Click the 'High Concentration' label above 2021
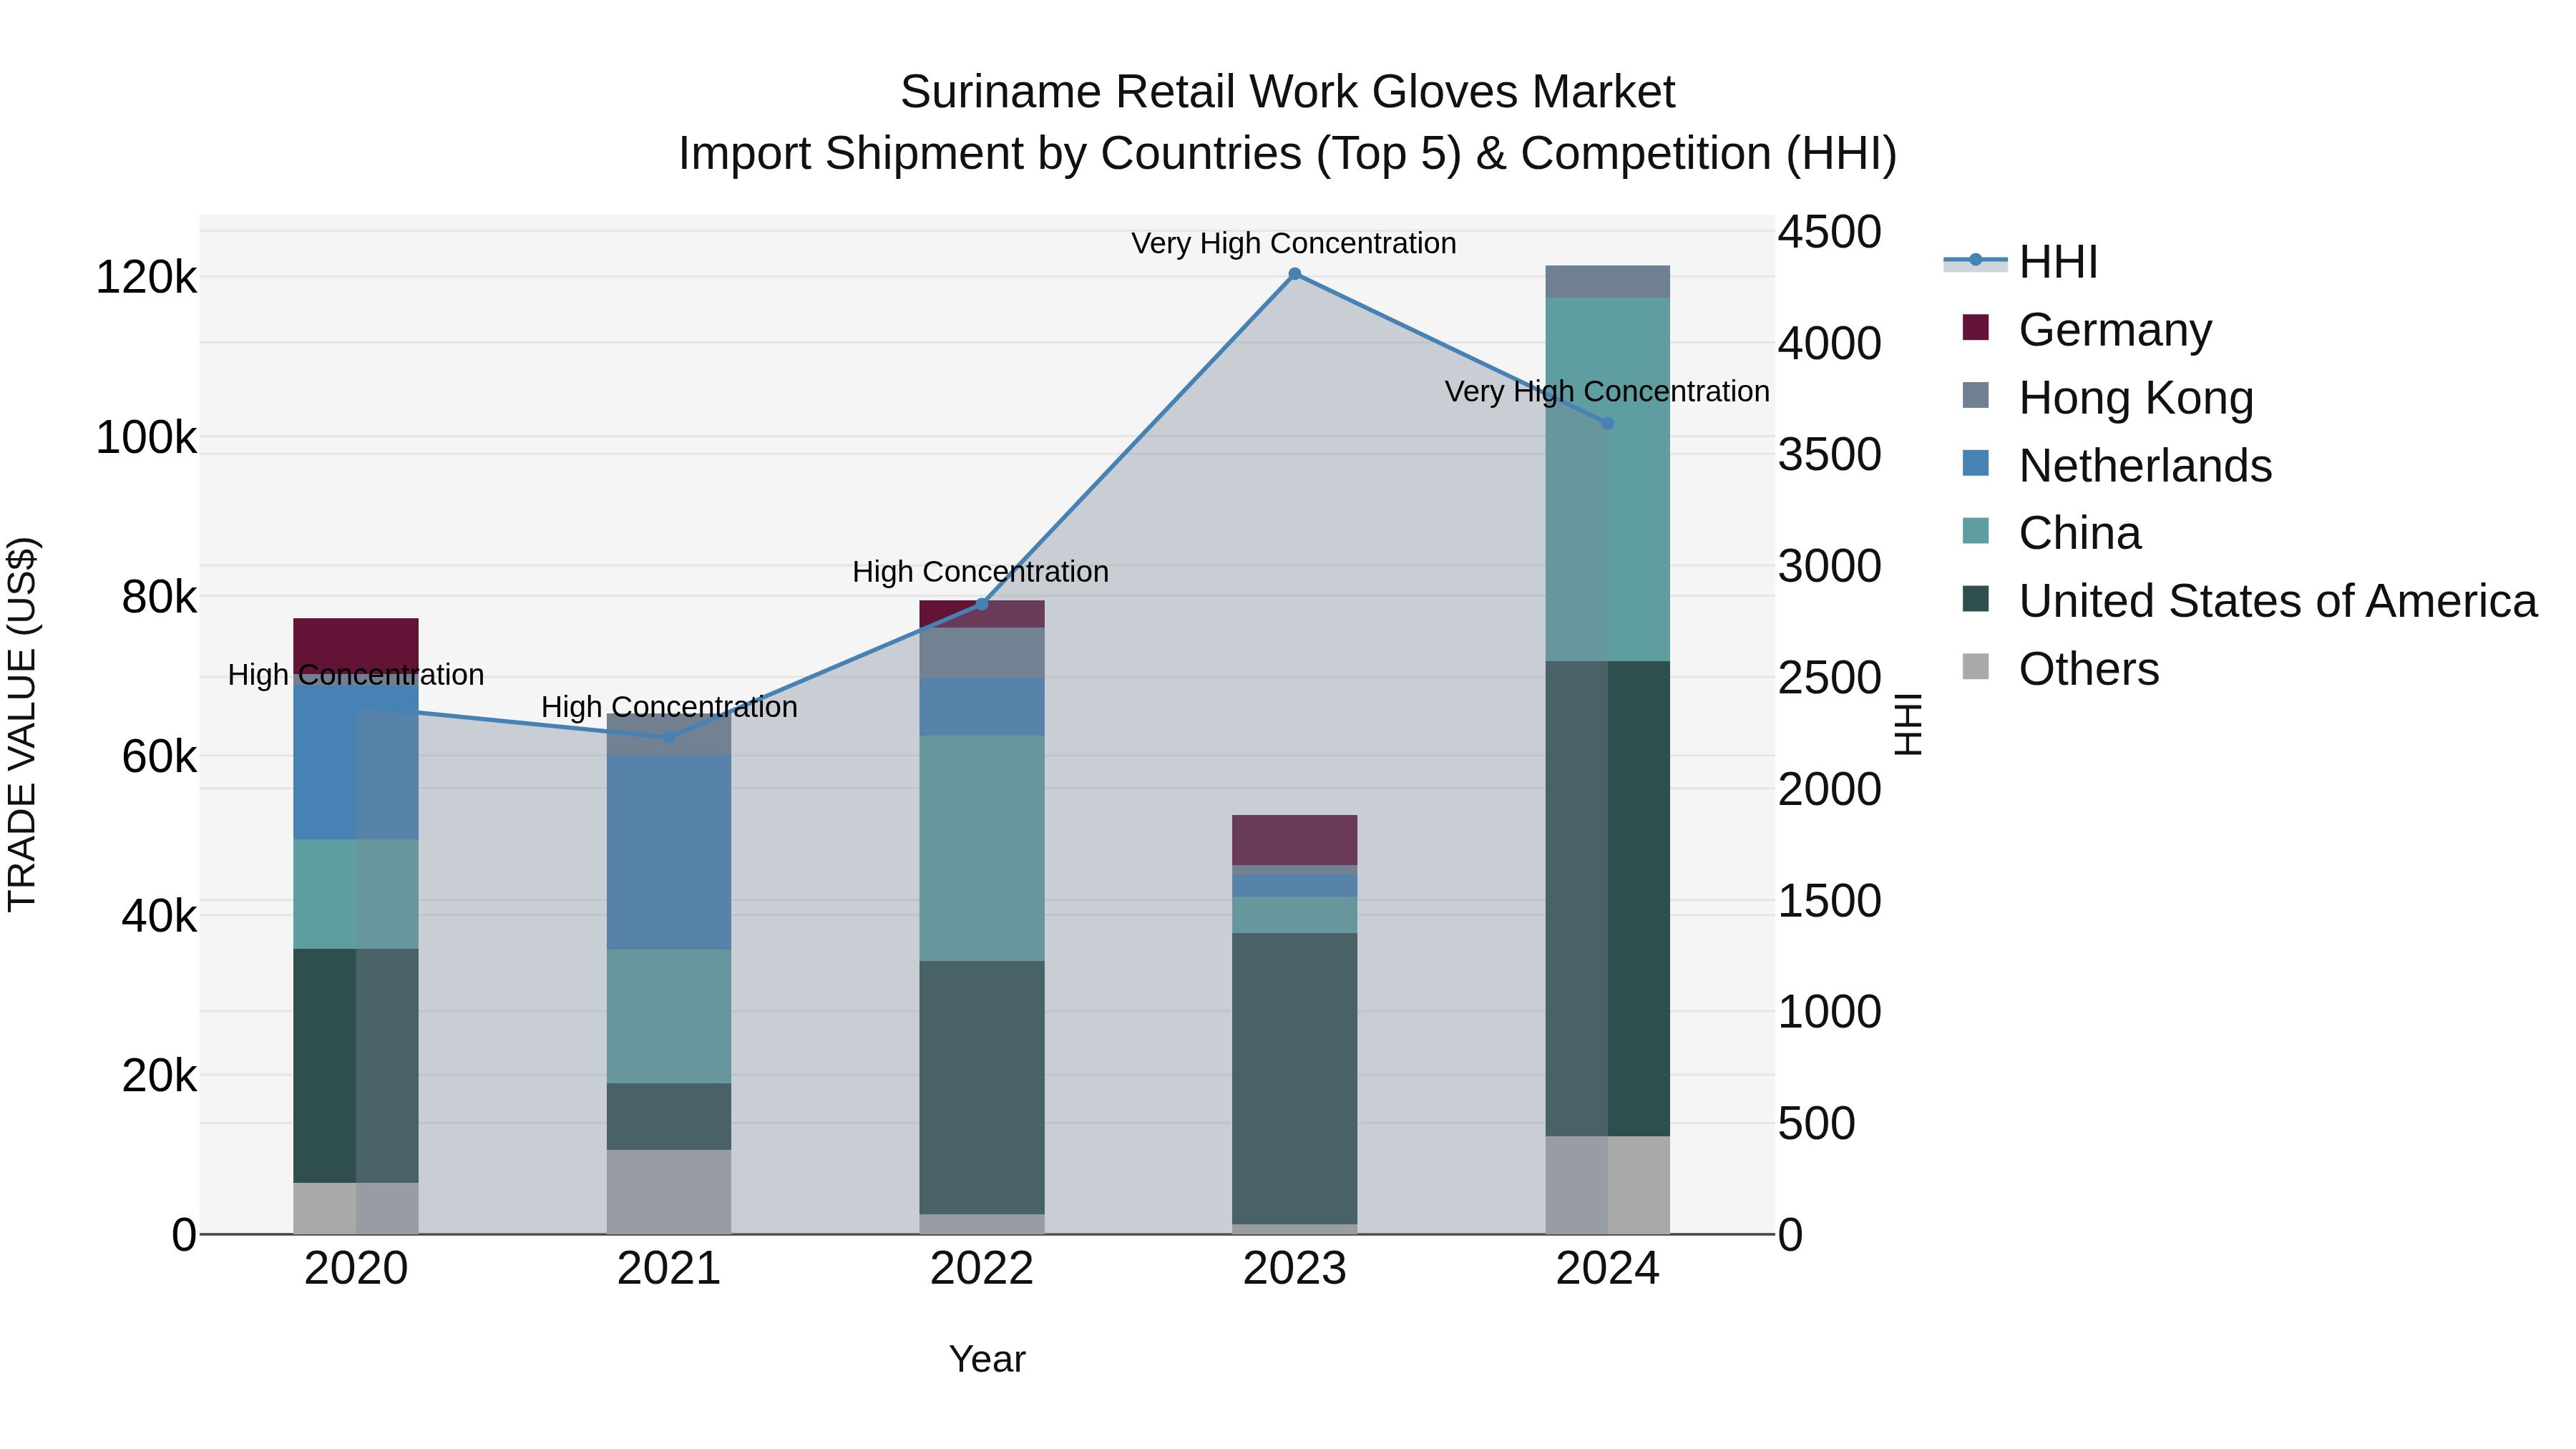The height and width of the screenshot is (1449, 2576). coord(669,708)
